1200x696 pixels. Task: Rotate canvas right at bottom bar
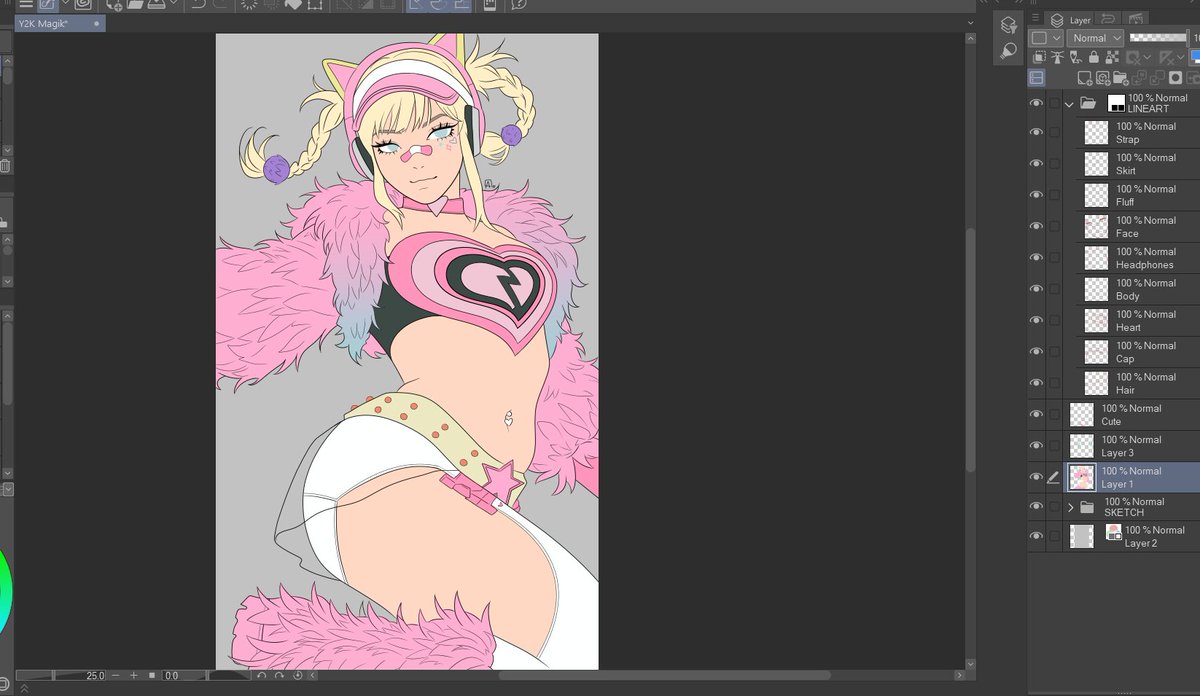(x=279, y=675)
